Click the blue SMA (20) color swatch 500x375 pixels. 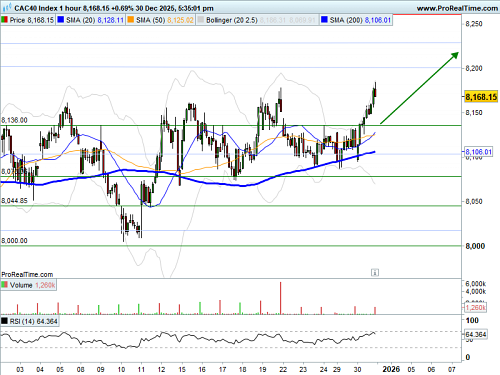point(61,20)
